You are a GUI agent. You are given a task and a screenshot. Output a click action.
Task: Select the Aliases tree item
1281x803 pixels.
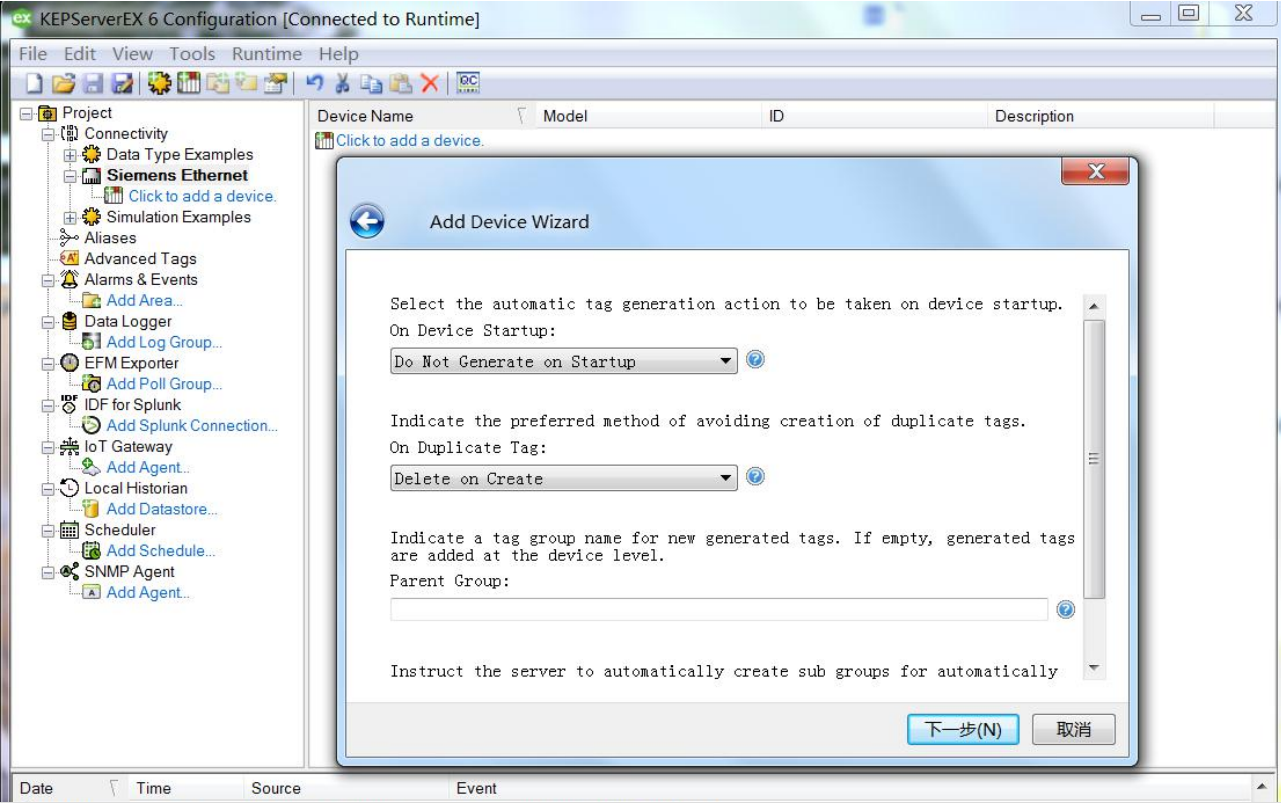point(110,238)
